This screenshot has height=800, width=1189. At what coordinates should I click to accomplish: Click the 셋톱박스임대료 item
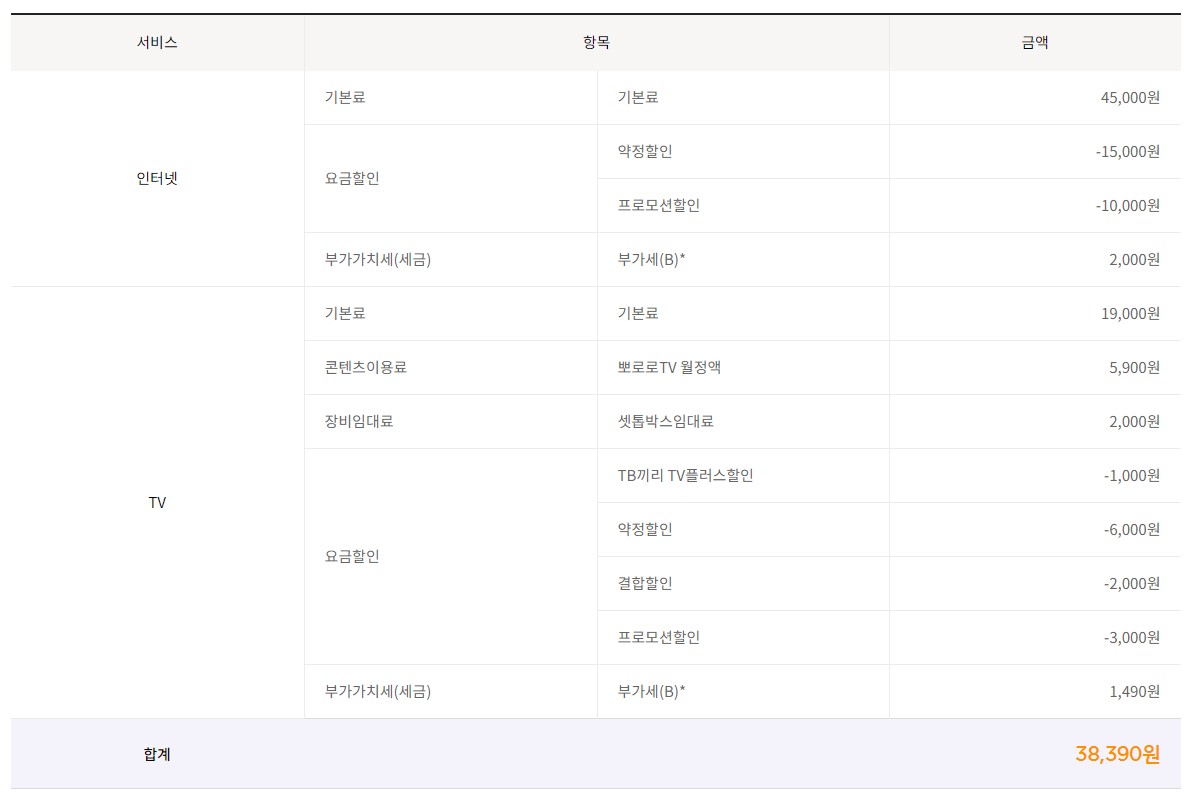point(666,422)
